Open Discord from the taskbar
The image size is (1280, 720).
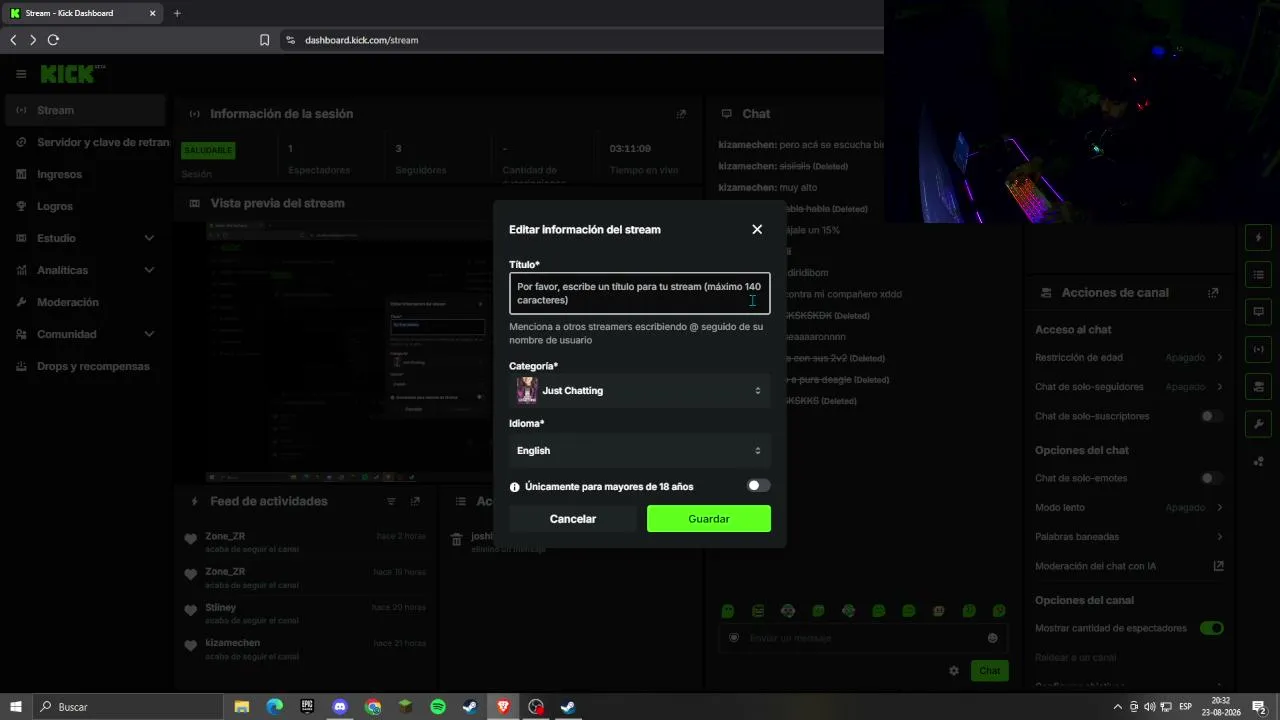point(340,707)
